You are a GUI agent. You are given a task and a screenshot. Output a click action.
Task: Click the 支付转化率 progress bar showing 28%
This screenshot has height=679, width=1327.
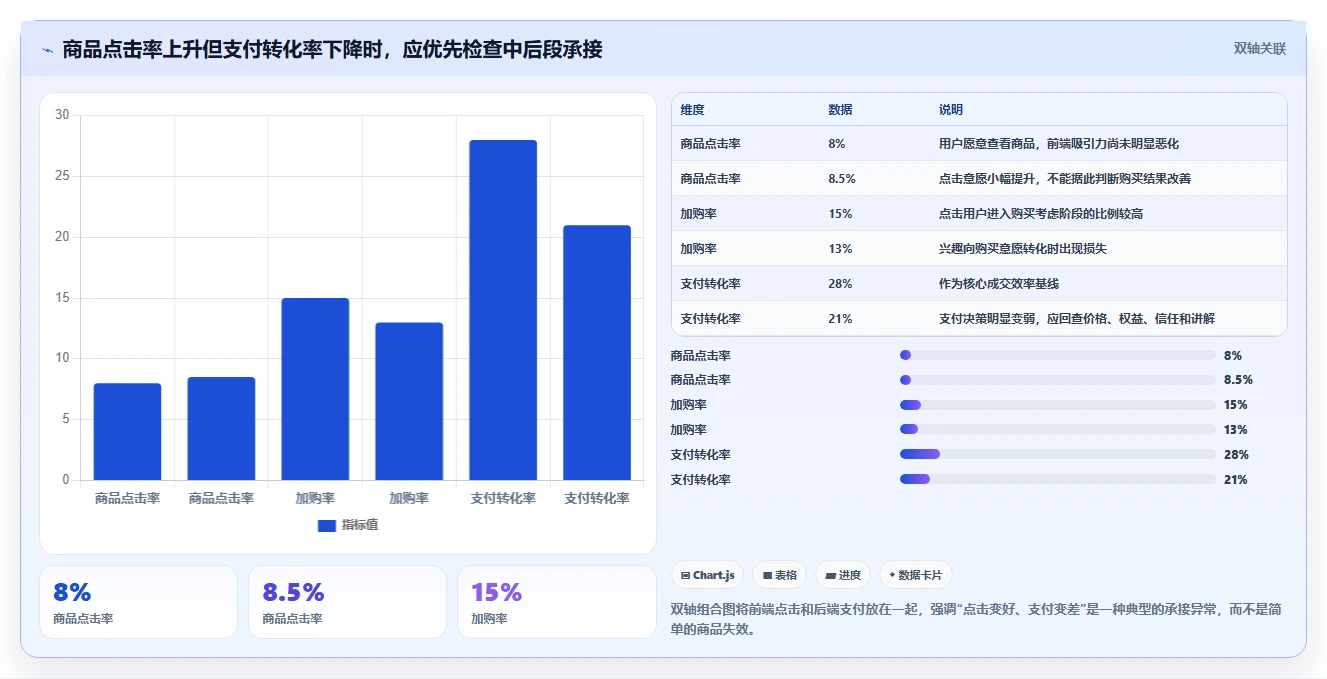click(x=1058, y=455)
